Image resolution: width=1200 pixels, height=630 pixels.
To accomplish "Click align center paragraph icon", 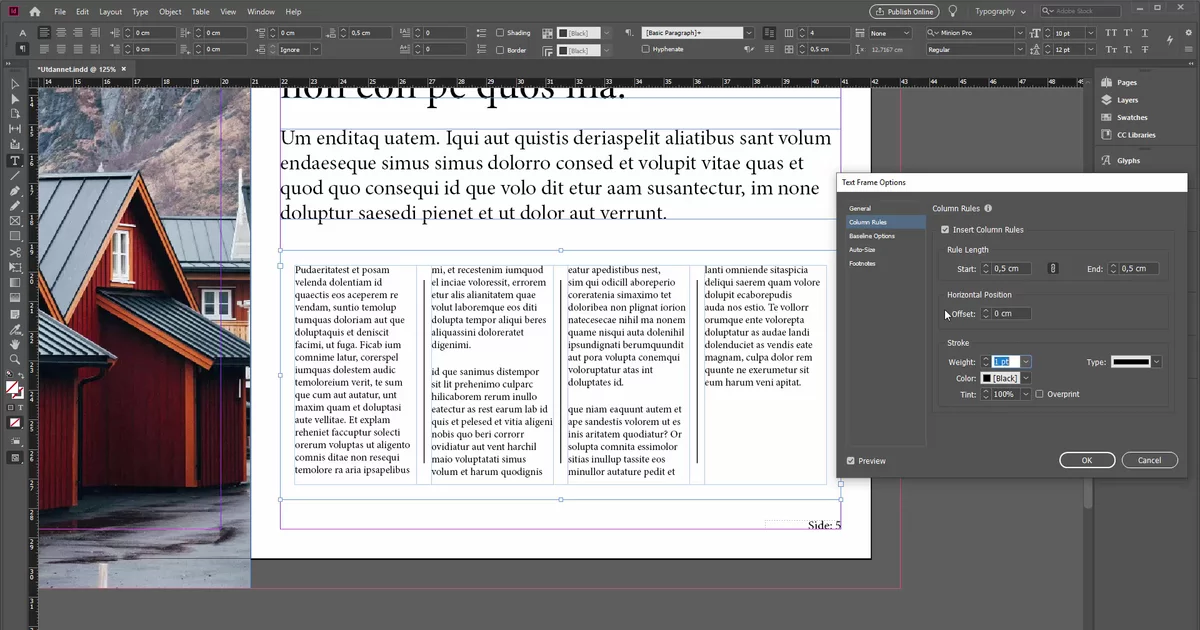I will tap(63, 33).
